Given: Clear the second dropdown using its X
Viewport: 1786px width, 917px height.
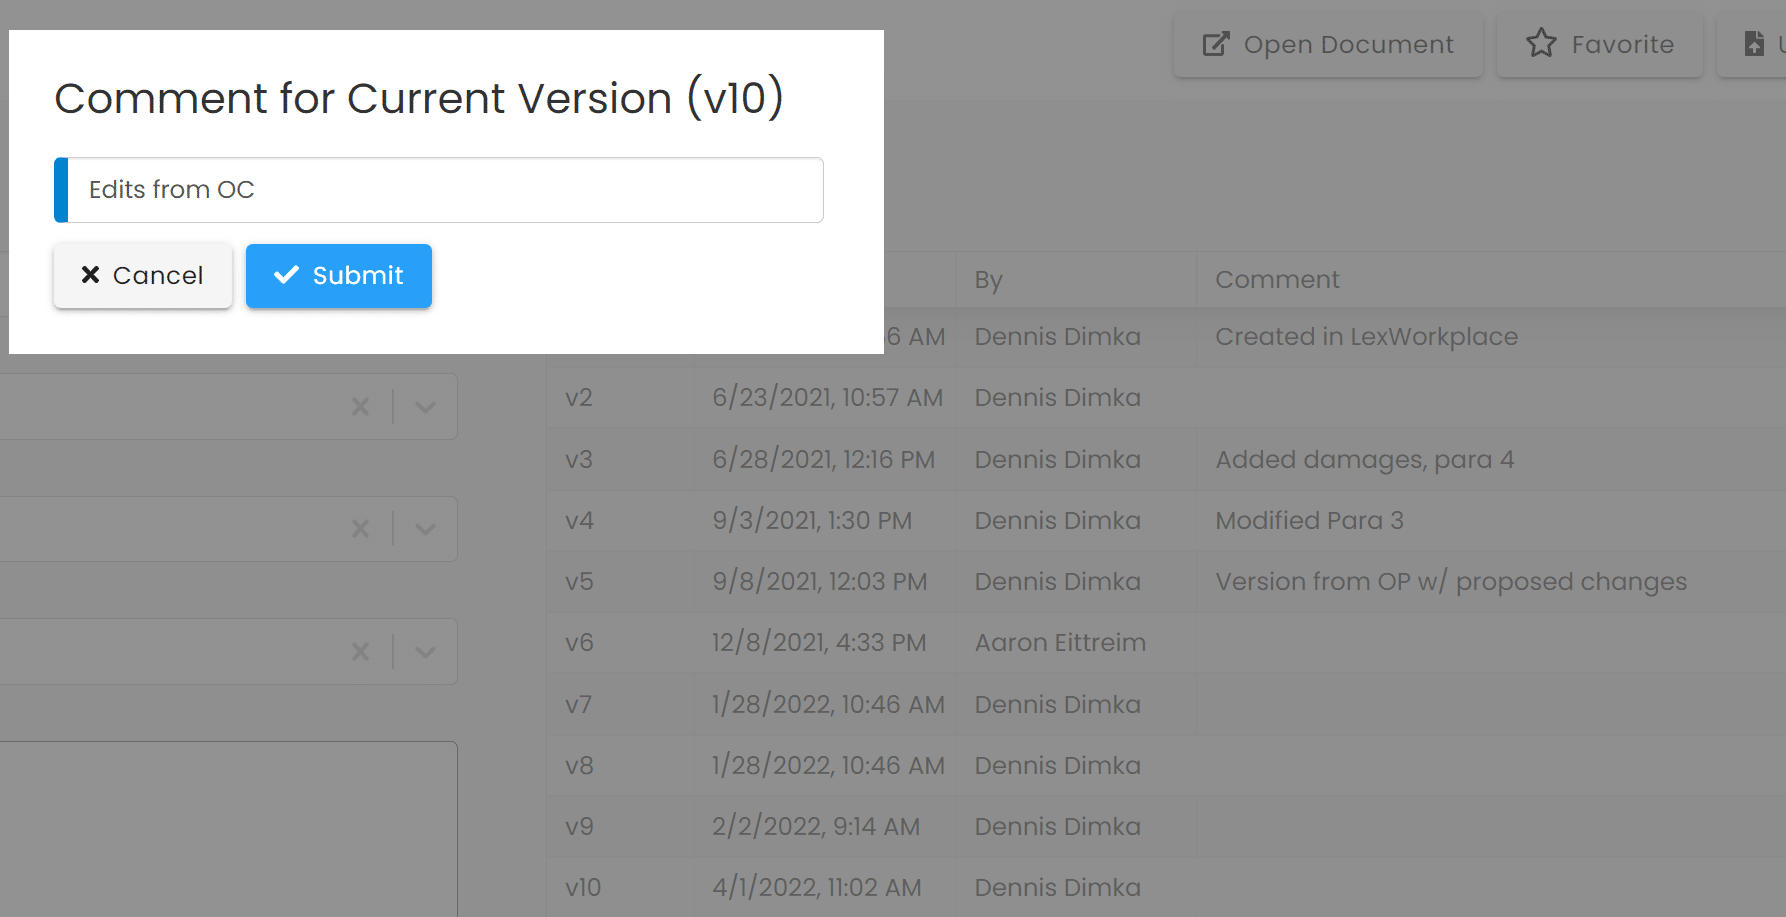Looking at the screenshot, I should (361, 529).
